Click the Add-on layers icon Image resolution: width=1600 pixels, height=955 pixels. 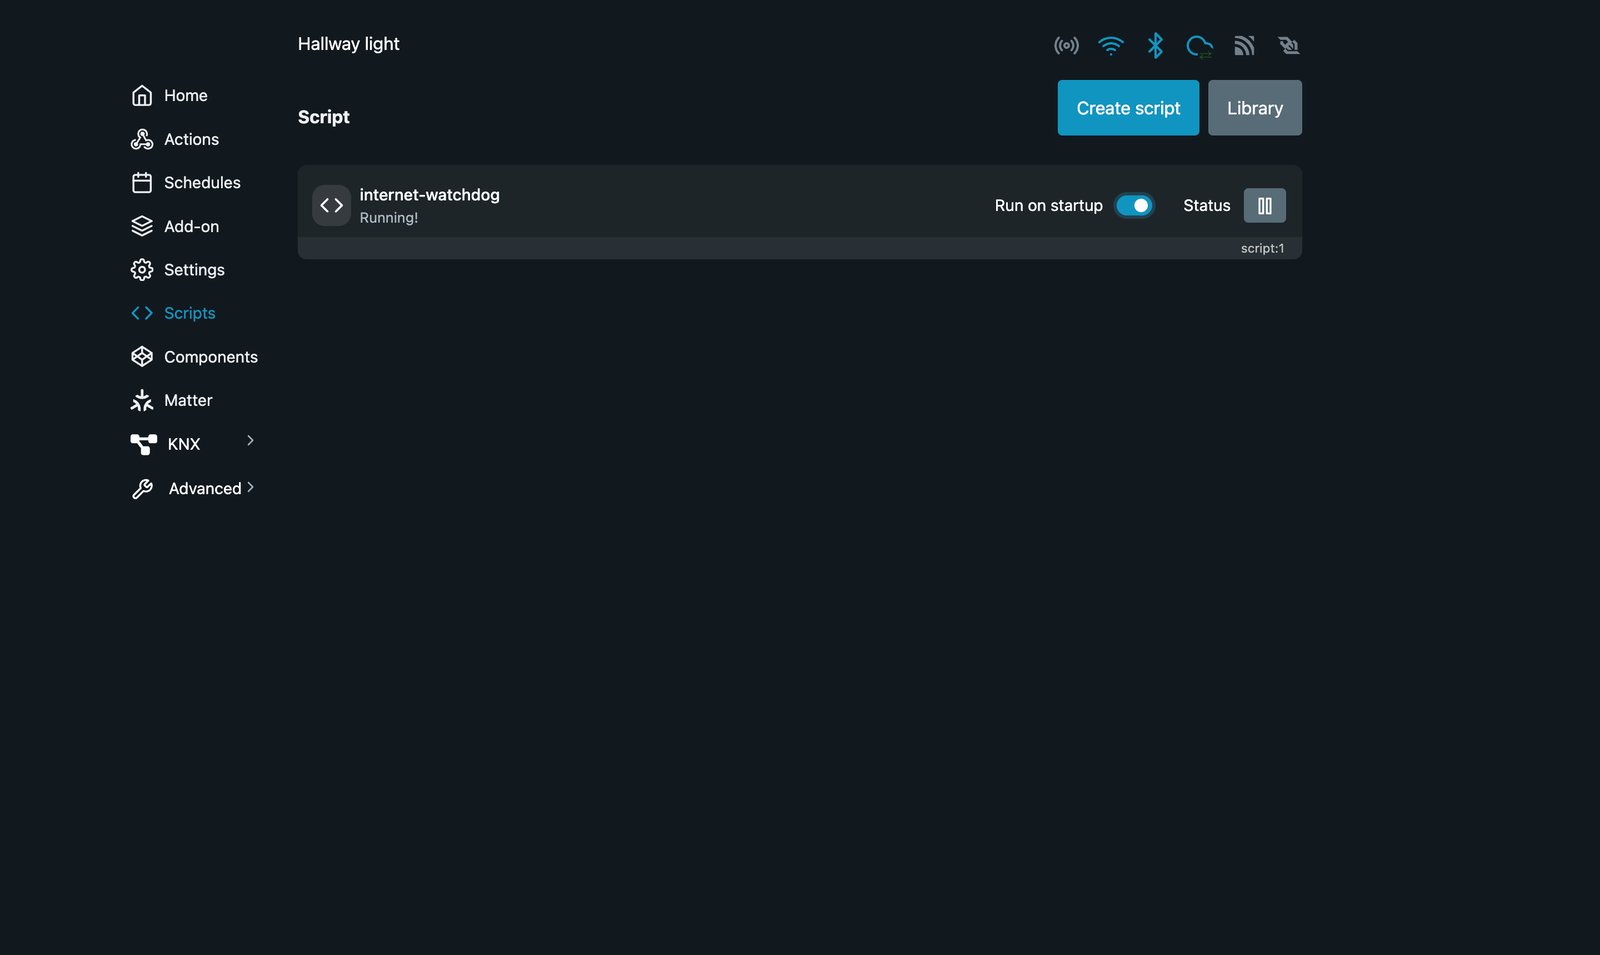click(142, 226)
